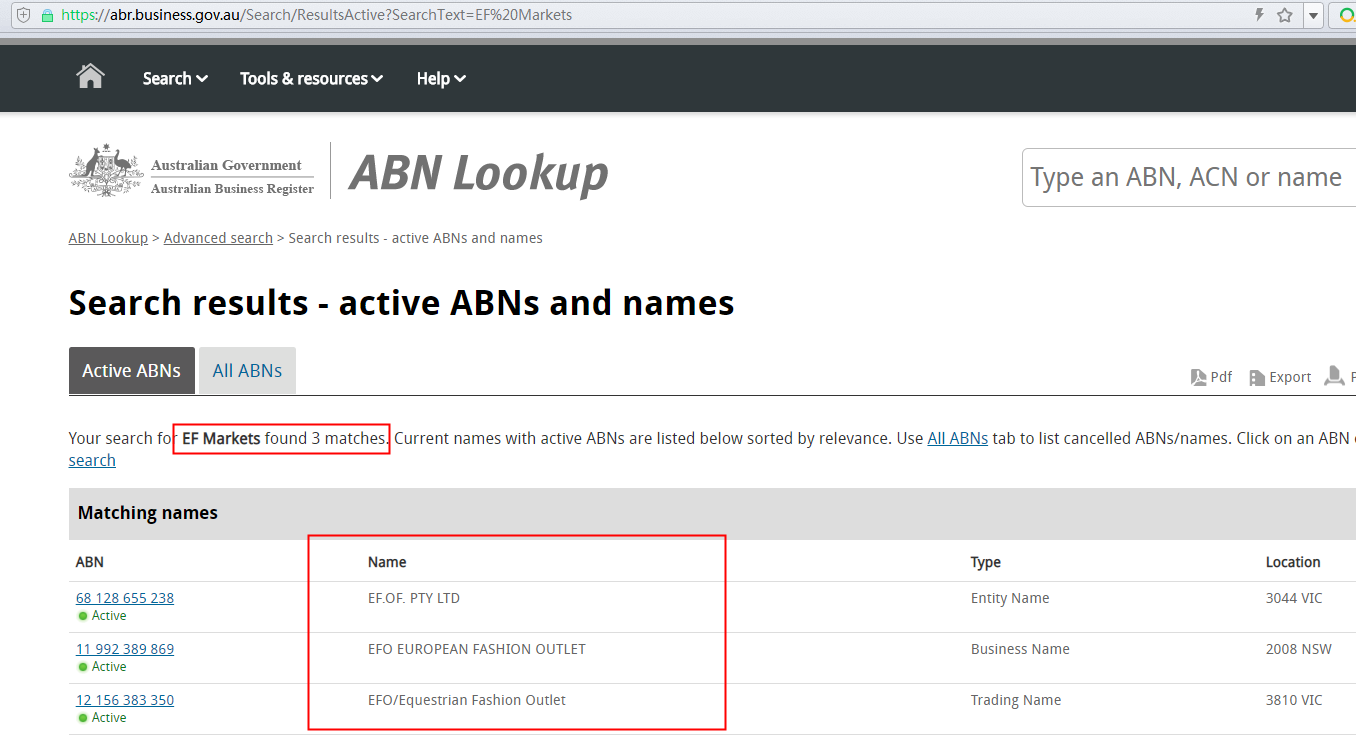This screenshot has width=1356, height=738.
Task: Click the Export results icon
Action: pos(1257,377)
